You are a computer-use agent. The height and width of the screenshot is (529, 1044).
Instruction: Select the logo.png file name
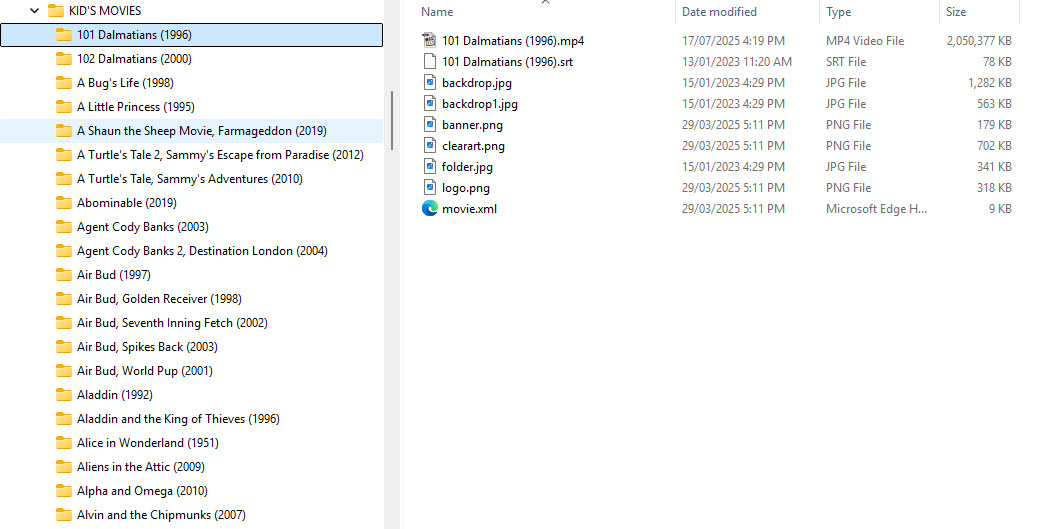(465, 188)
